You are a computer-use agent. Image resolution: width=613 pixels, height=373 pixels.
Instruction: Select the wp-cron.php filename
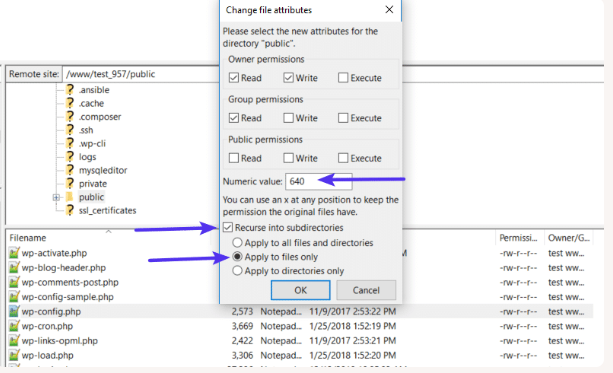pos(47,326)
